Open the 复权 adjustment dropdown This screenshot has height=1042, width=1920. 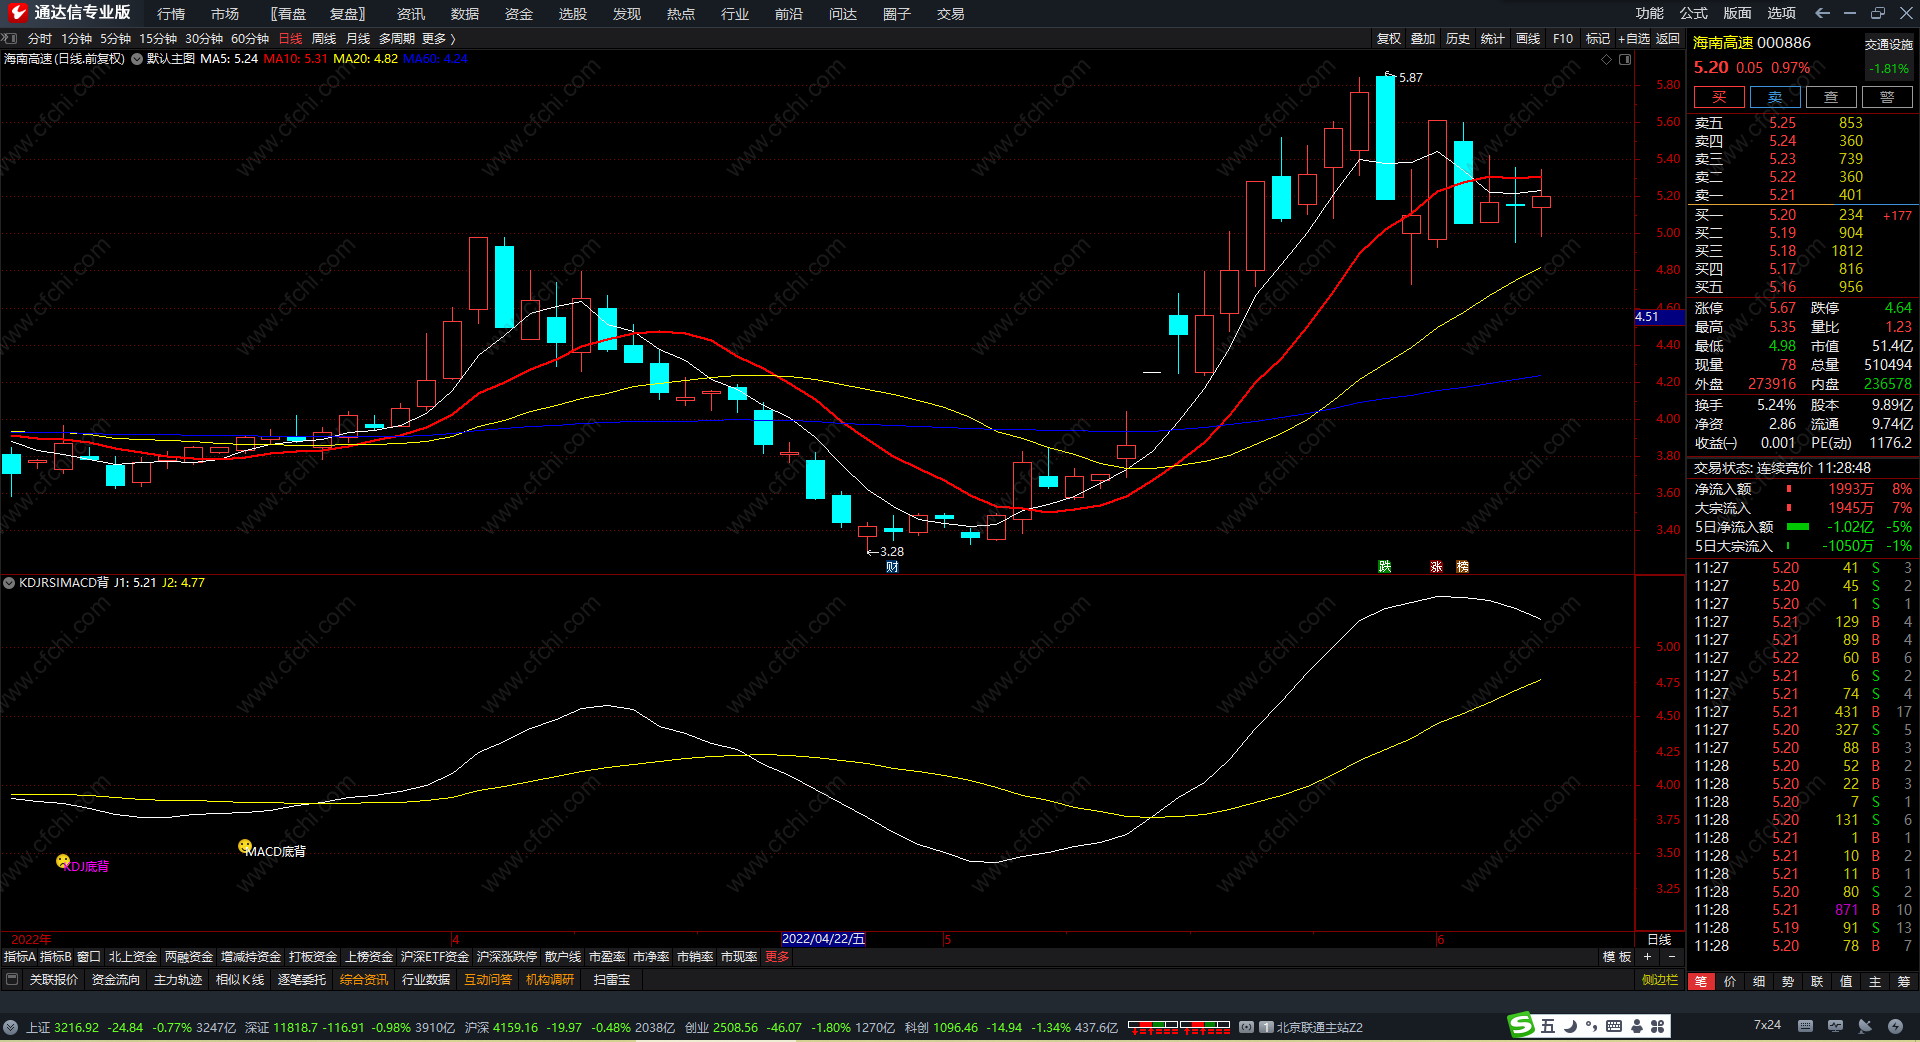click(1389, 38)
